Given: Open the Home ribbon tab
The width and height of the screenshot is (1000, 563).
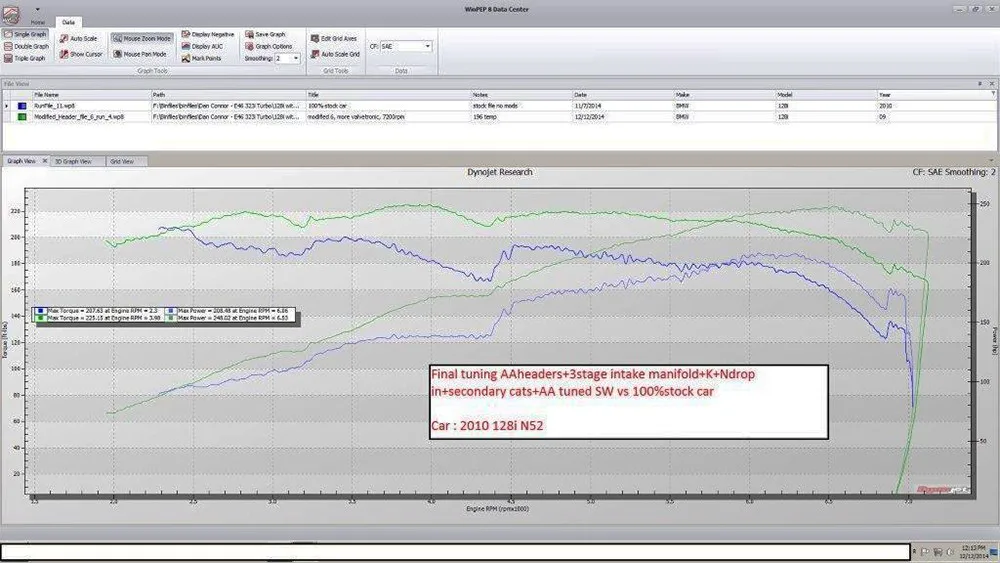Looking at the screenshot, I should [38, 22].
